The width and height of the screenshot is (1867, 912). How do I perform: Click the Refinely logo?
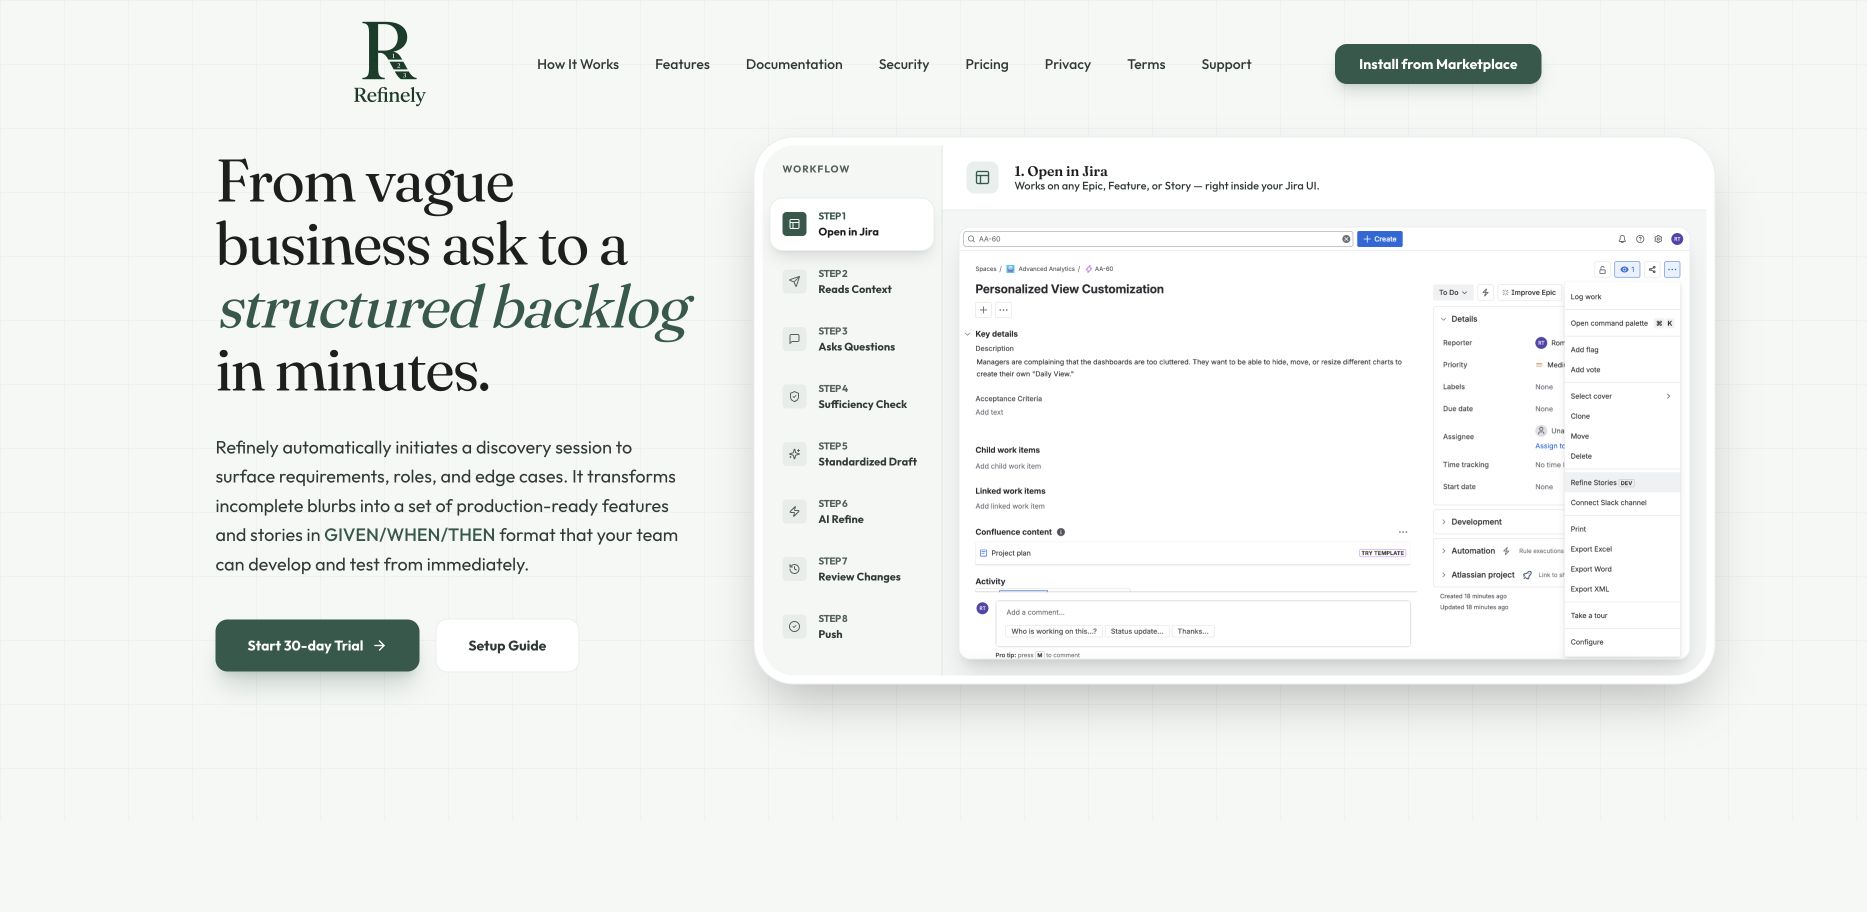click(x=389, y=64)
